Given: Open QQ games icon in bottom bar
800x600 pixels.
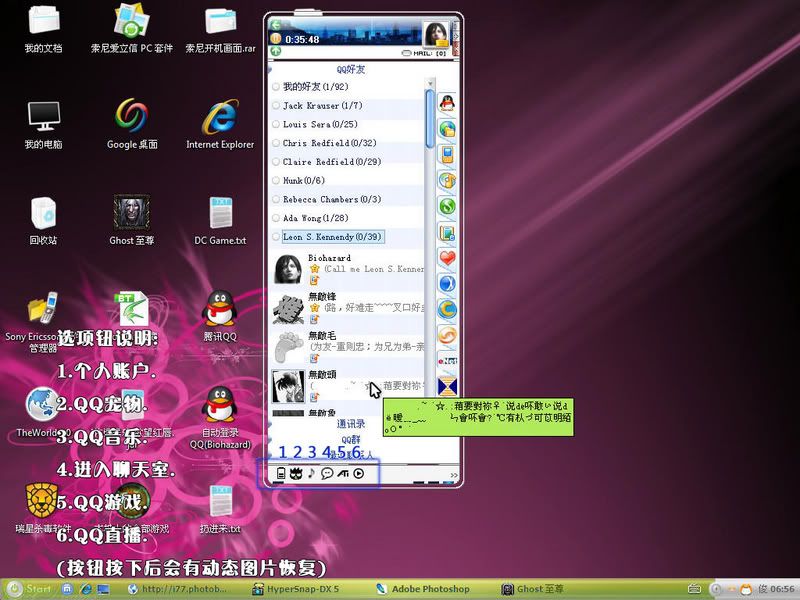Looking at the screenshot, I should (x=343, y=473).
